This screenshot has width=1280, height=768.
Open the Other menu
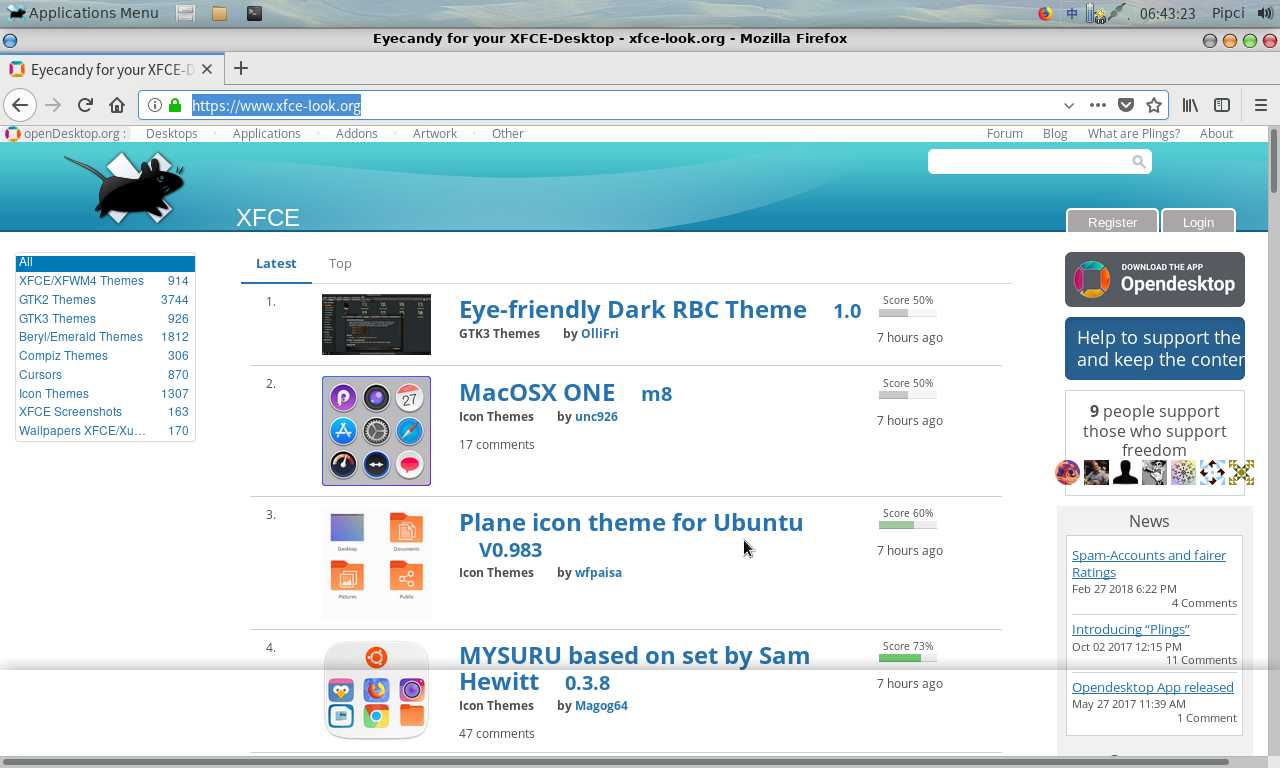[x=507, y=133]
